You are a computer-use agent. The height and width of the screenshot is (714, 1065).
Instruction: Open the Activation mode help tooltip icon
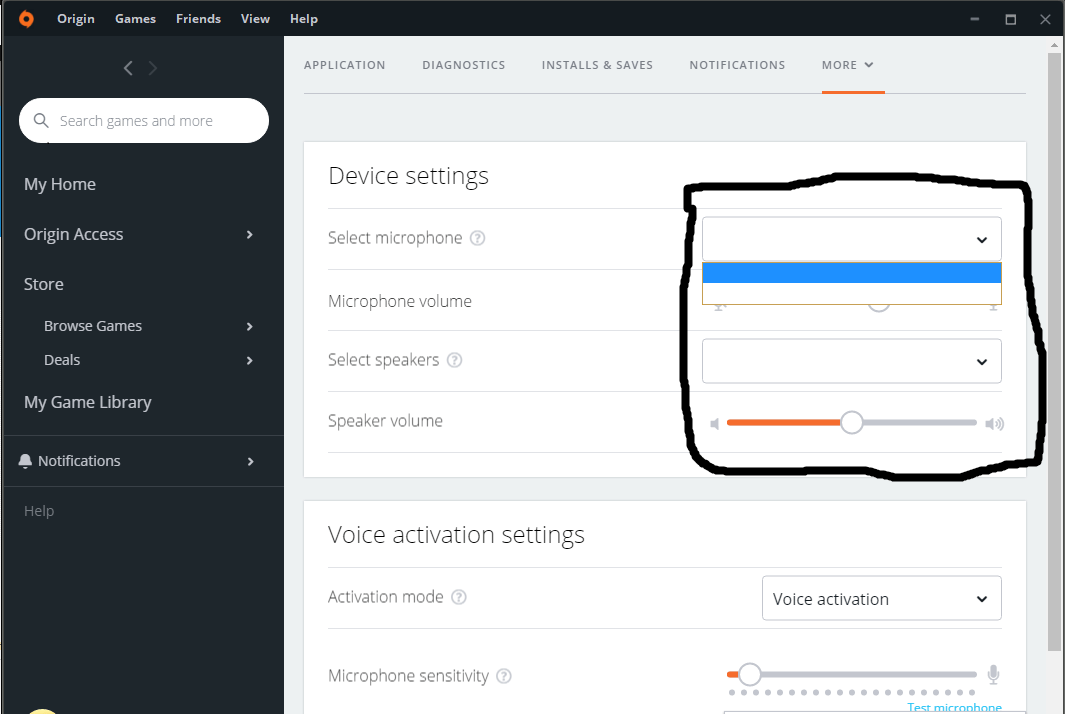pyautogui.click(x=458, y=596)
